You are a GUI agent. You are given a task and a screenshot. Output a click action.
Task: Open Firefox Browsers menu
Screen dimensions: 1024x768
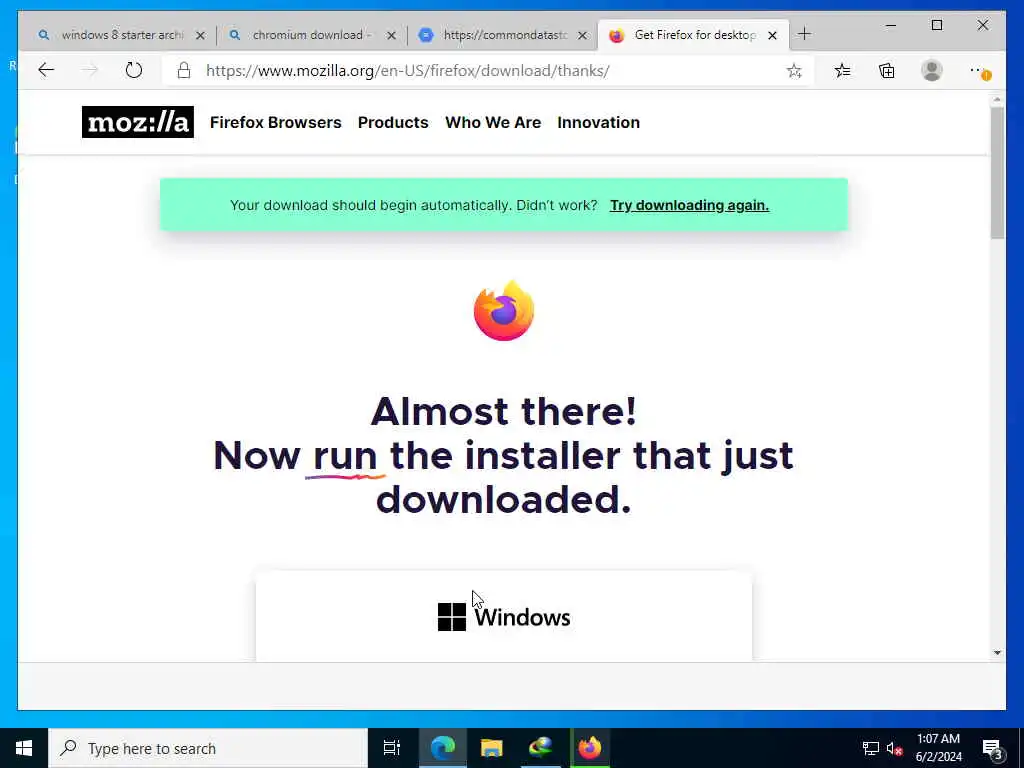pos(276,122)
